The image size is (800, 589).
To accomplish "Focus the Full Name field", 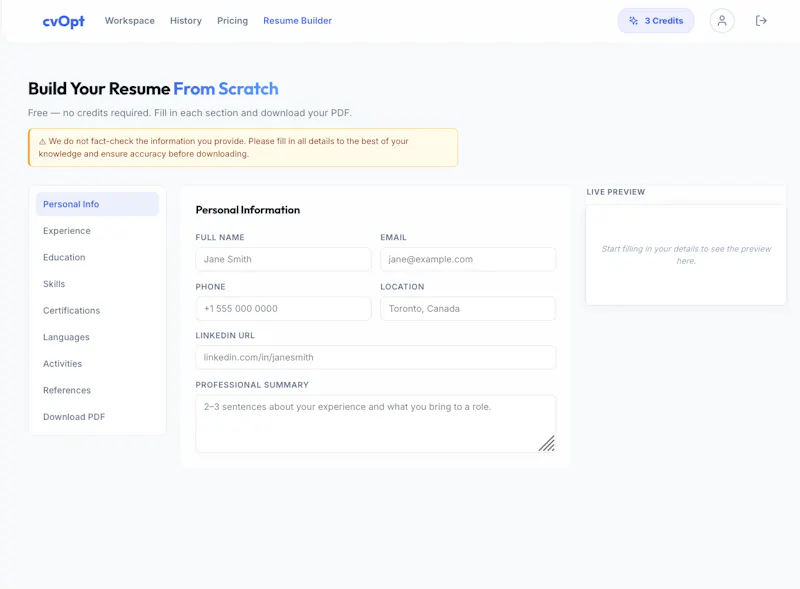I will click(283, 259).
